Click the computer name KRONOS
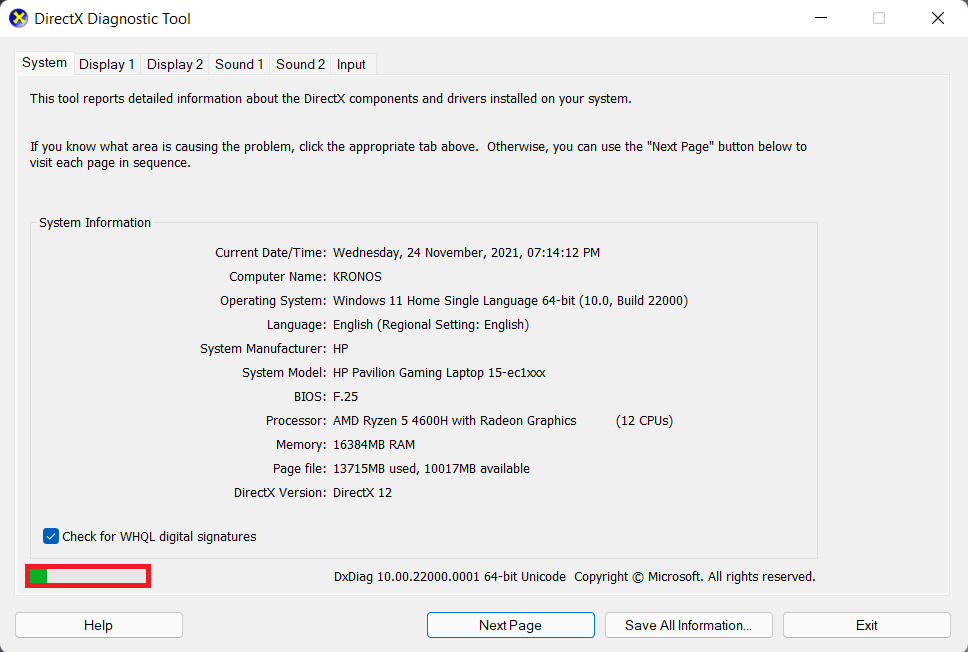 pyautogui.click(x=357, y=277)
